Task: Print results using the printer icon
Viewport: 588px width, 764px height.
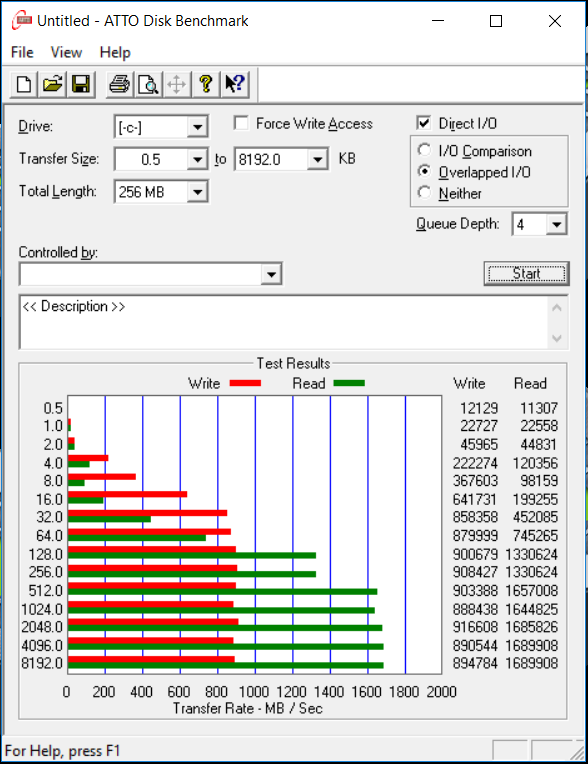Action: point(119,85)
